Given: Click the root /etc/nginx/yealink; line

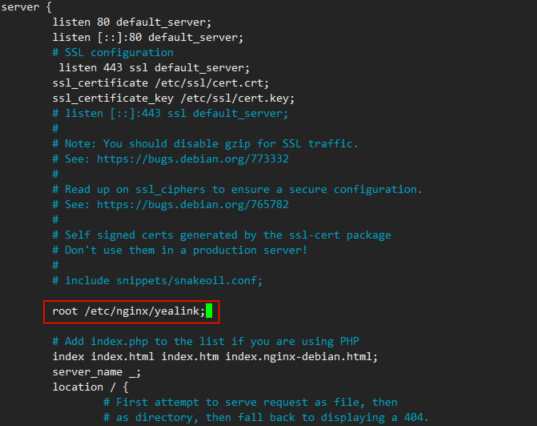Looking at the screenshot, I should tap(128, 311).
